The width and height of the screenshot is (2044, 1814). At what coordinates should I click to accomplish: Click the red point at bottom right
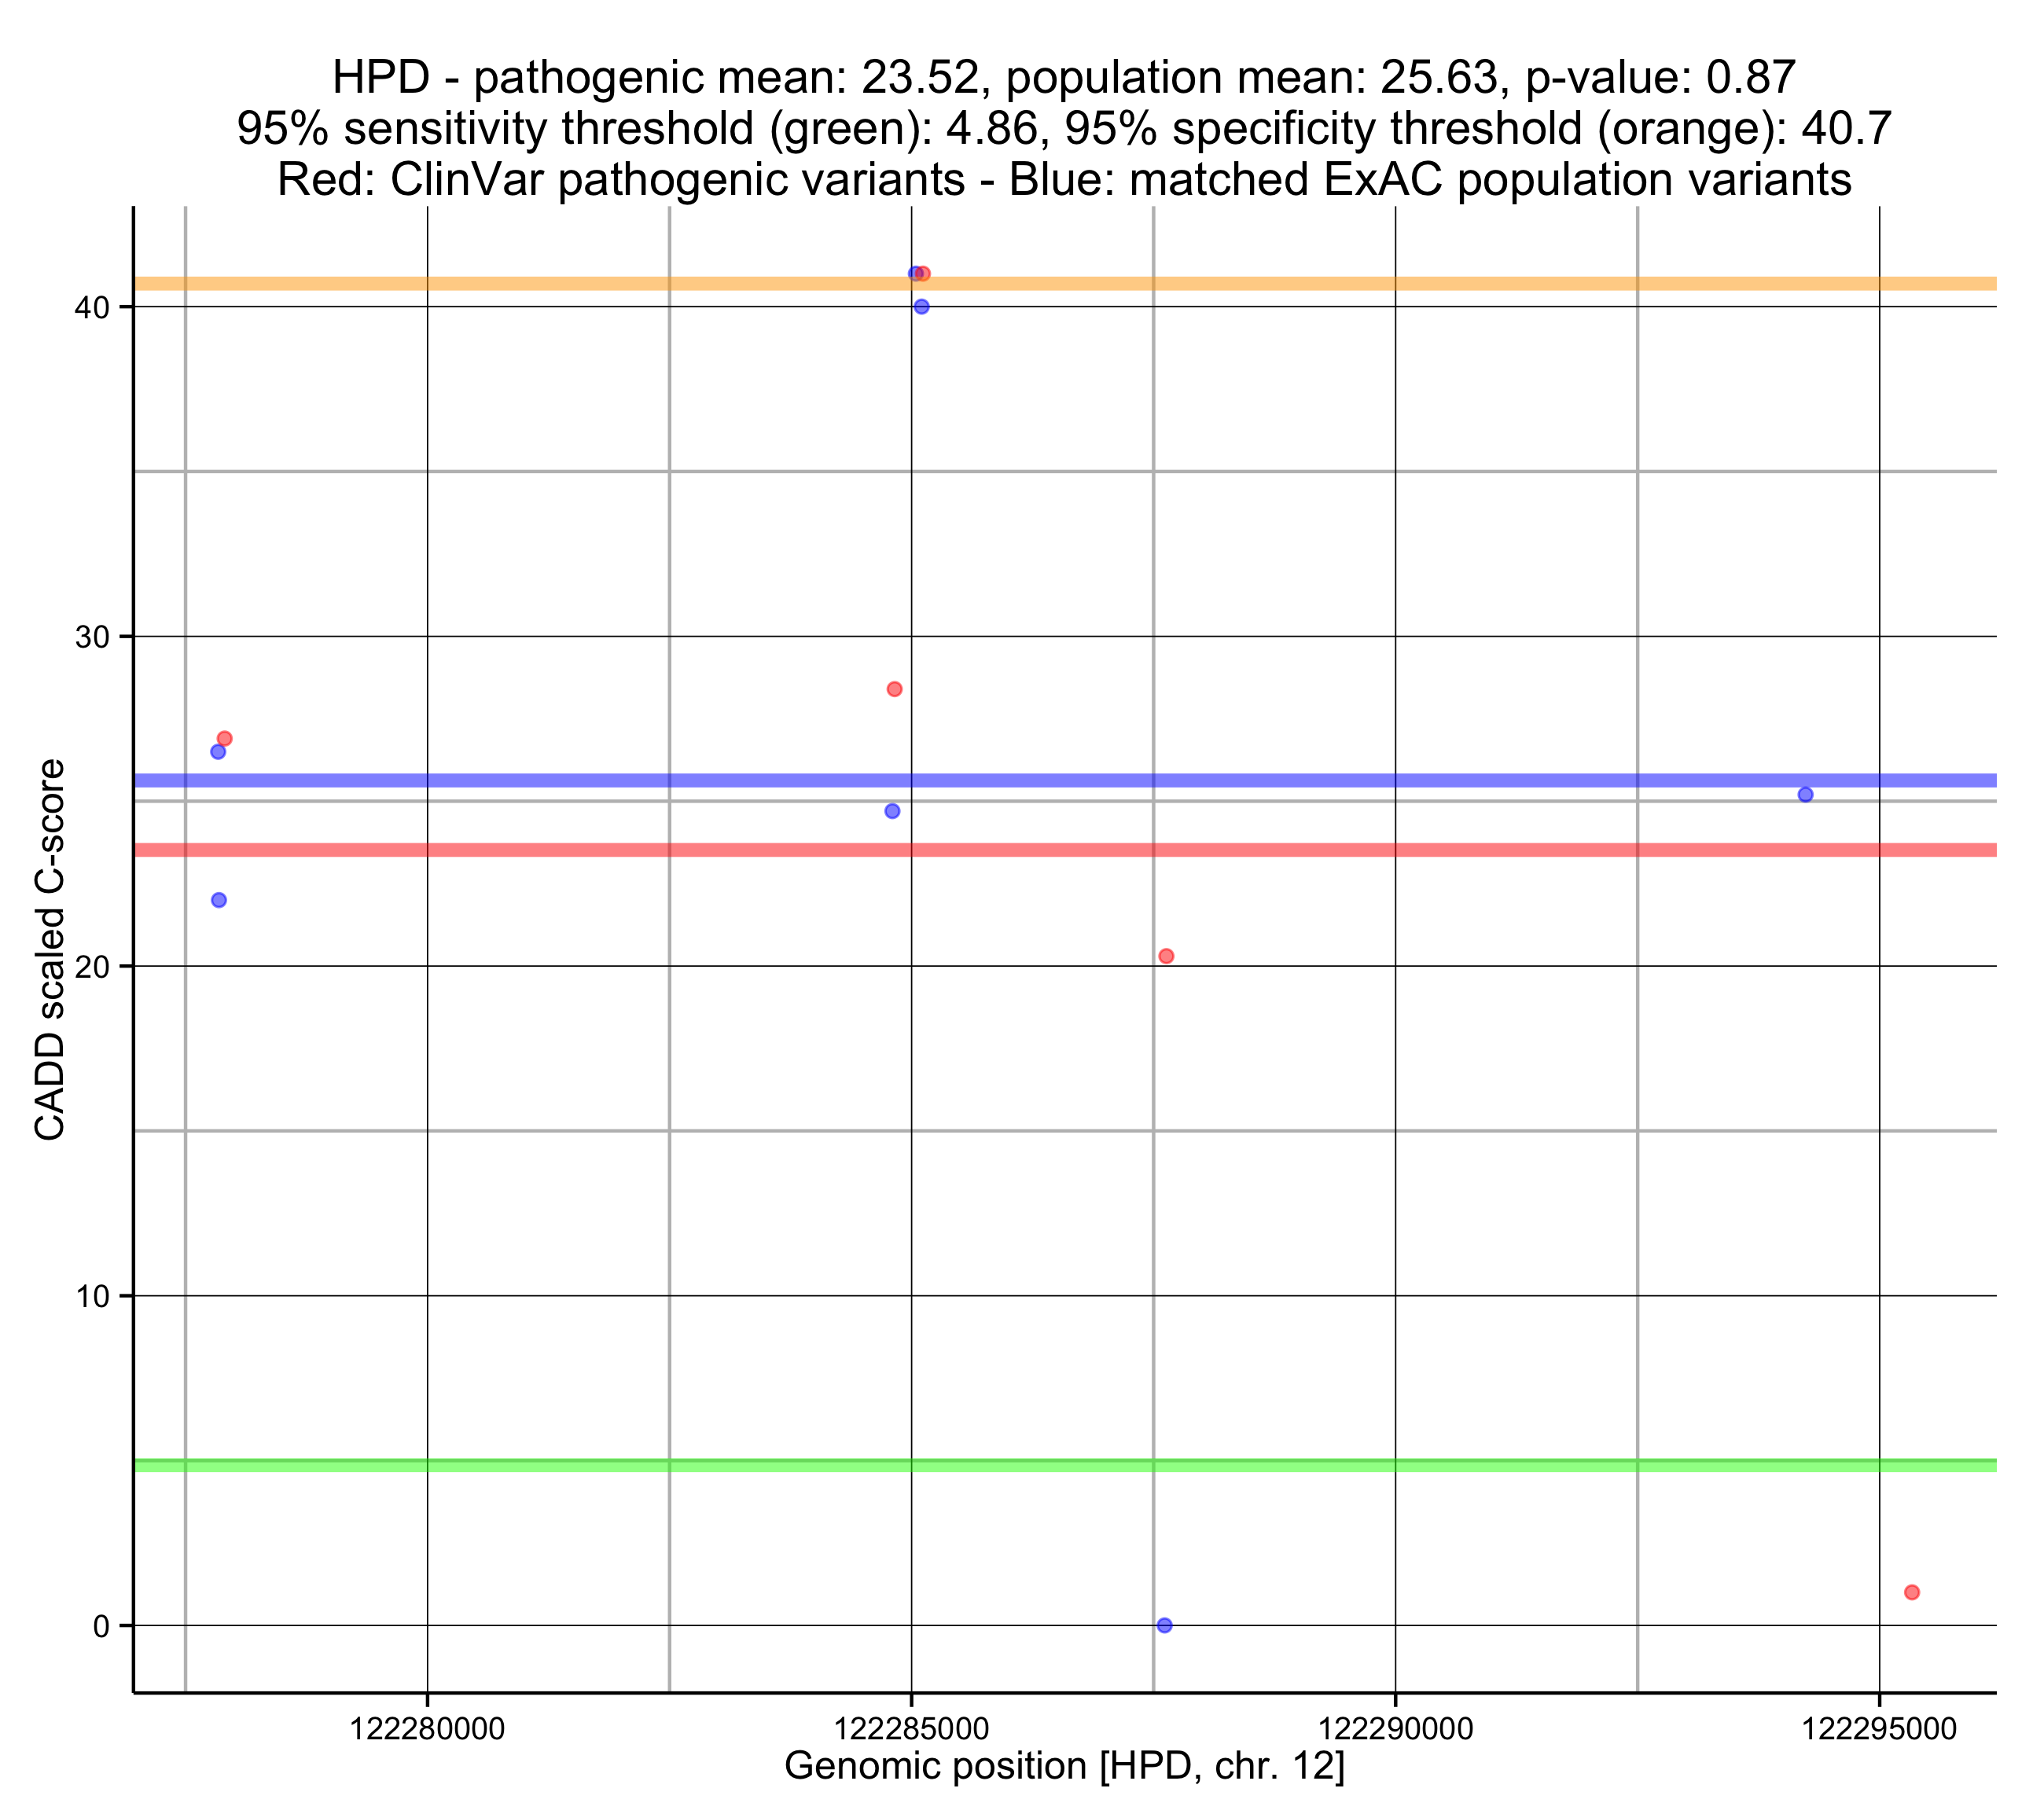[x=1912, y=1592]
